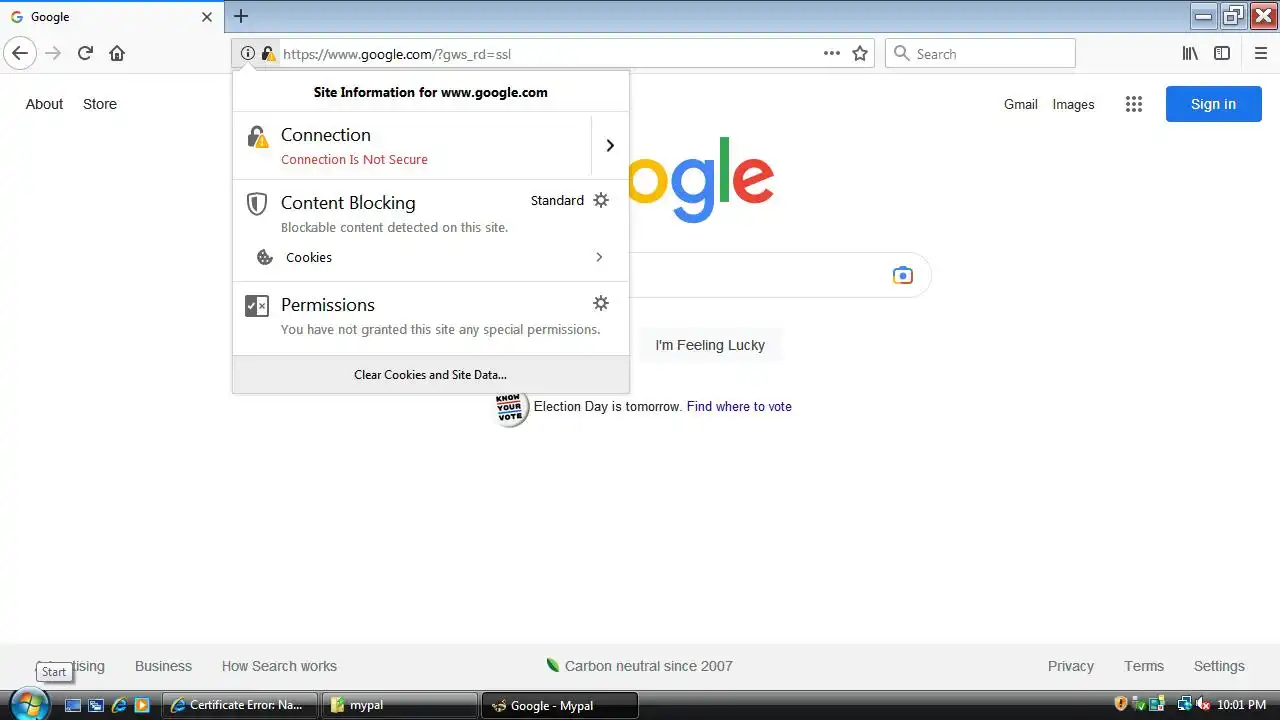Open Content Blocking settings gear
1280x720 pixels.
click(601, 200)
